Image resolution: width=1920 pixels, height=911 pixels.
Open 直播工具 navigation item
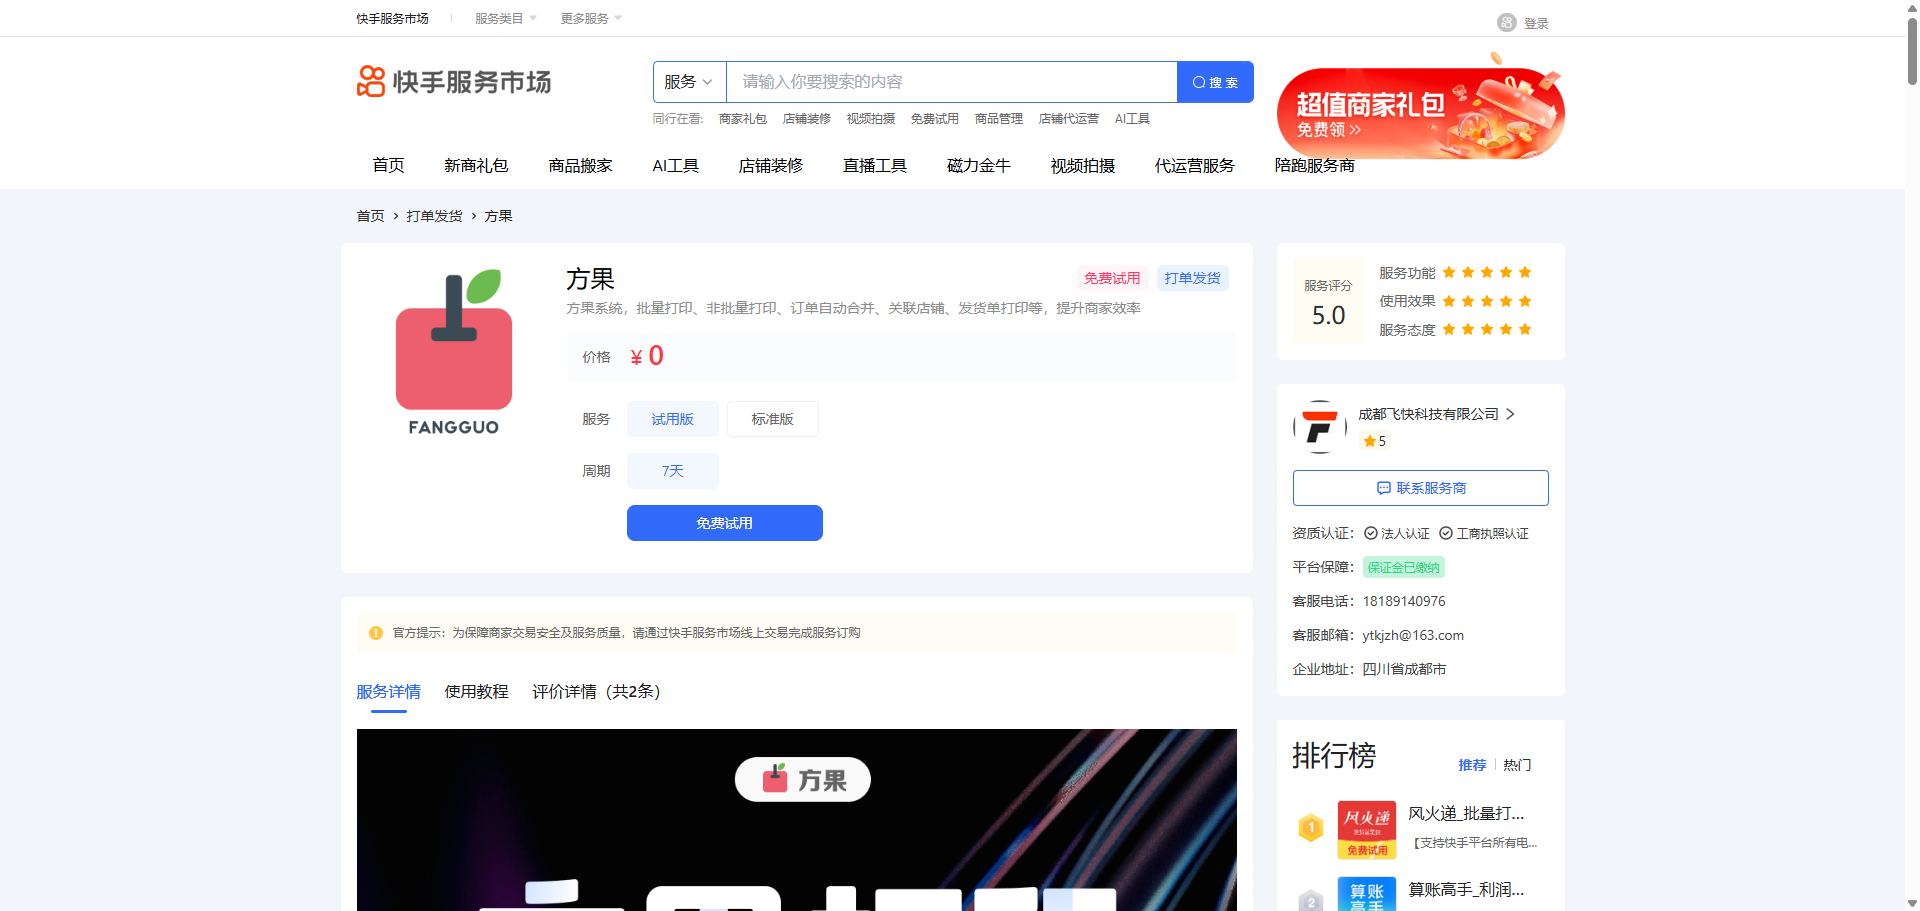click(x=875, y=166)
